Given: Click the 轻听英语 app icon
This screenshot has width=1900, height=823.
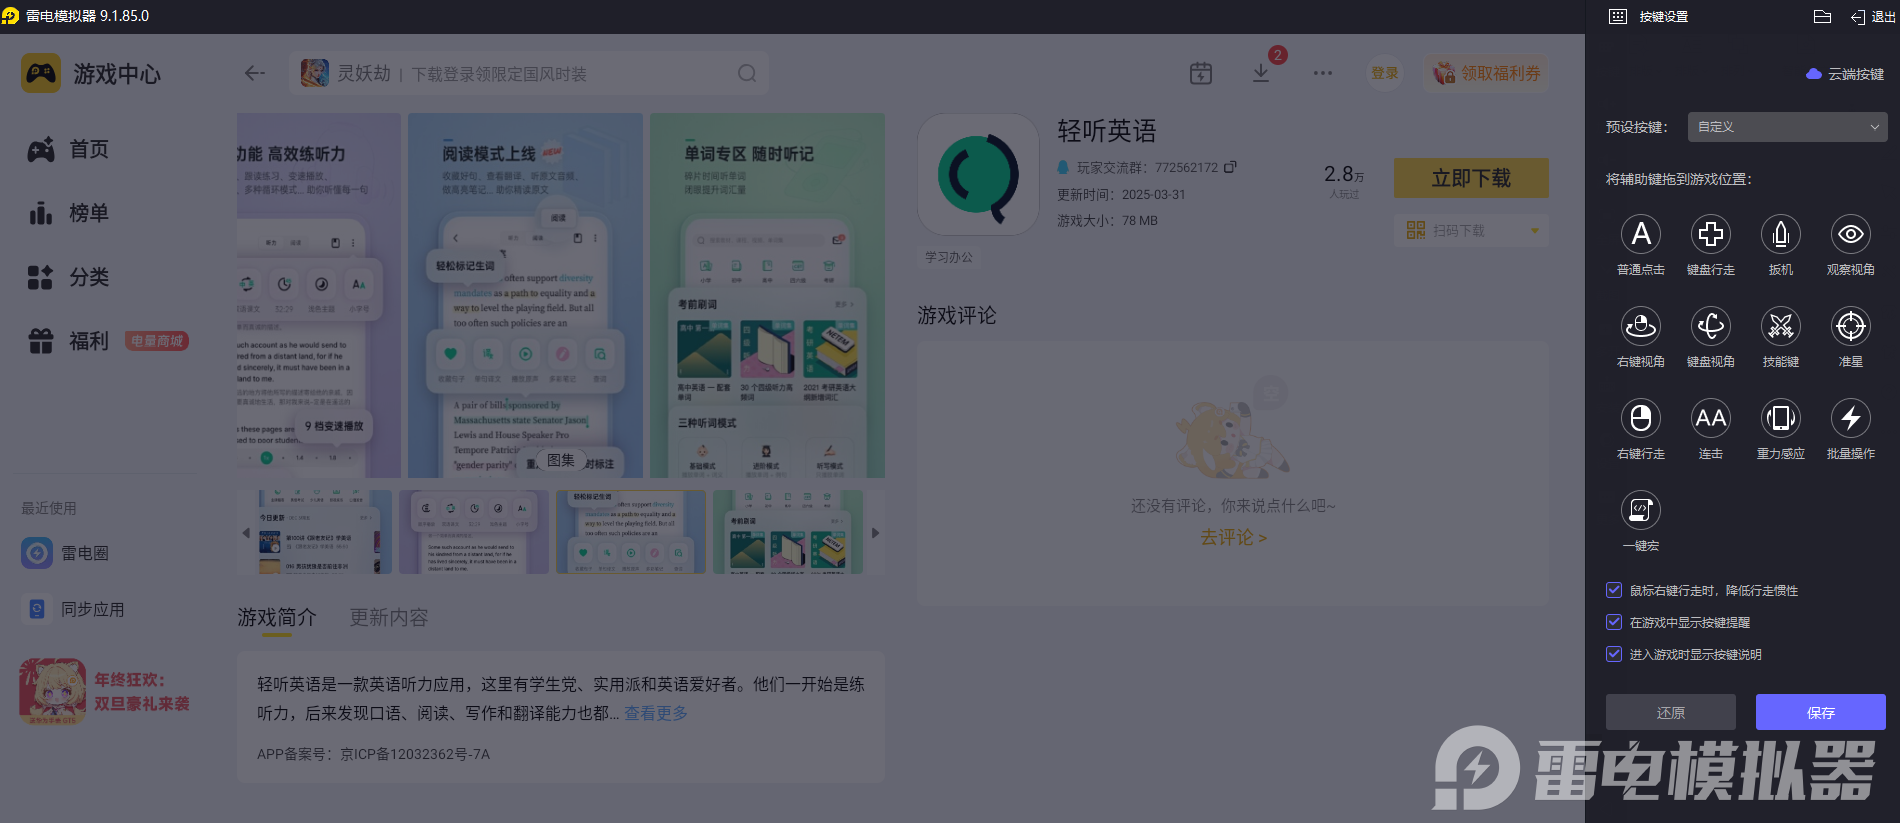Looking at the screenshot, I should pyautogui.click(x=978, y=174).
